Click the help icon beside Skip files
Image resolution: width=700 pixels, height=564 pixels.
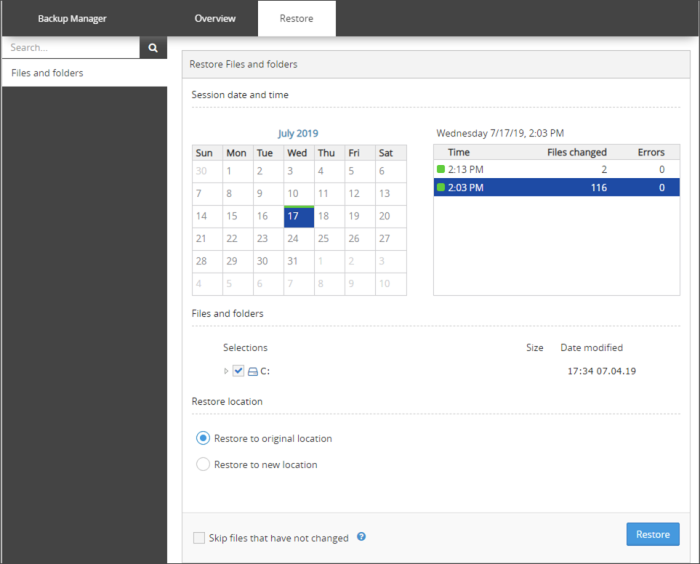click(x=361, y=537)
